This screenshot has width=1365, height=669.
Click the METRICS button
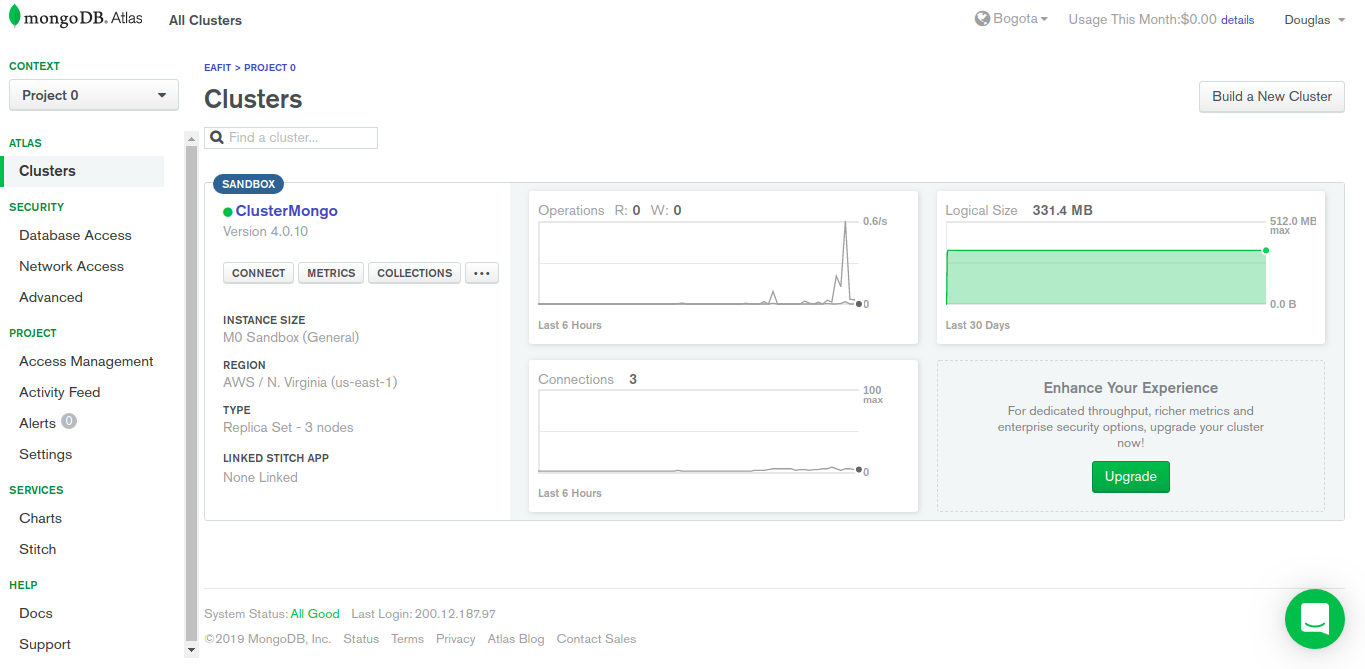pos(331,273)
